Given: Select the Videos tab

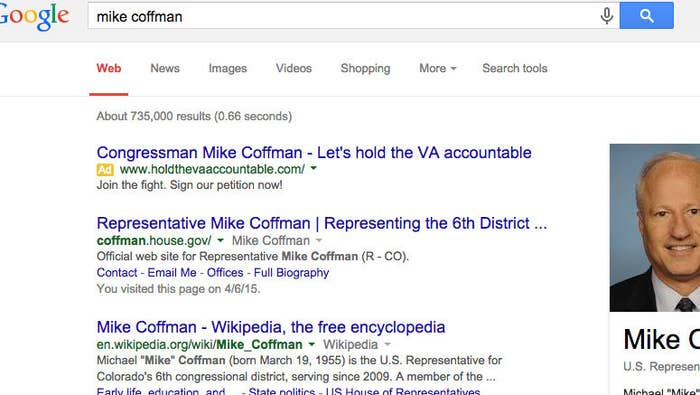Looking at the screenshot, I should pos(294,68).
